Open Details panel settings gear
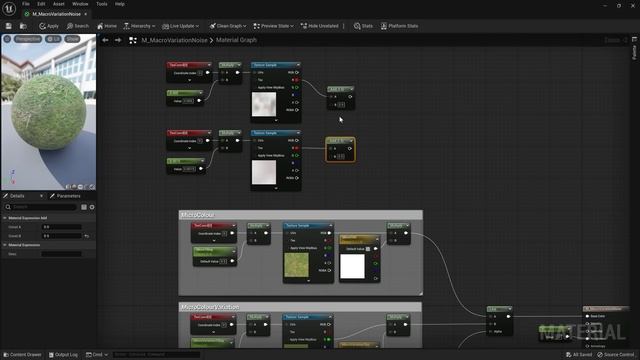This screenshot has width=640, height=360. [x=92, y=207]
